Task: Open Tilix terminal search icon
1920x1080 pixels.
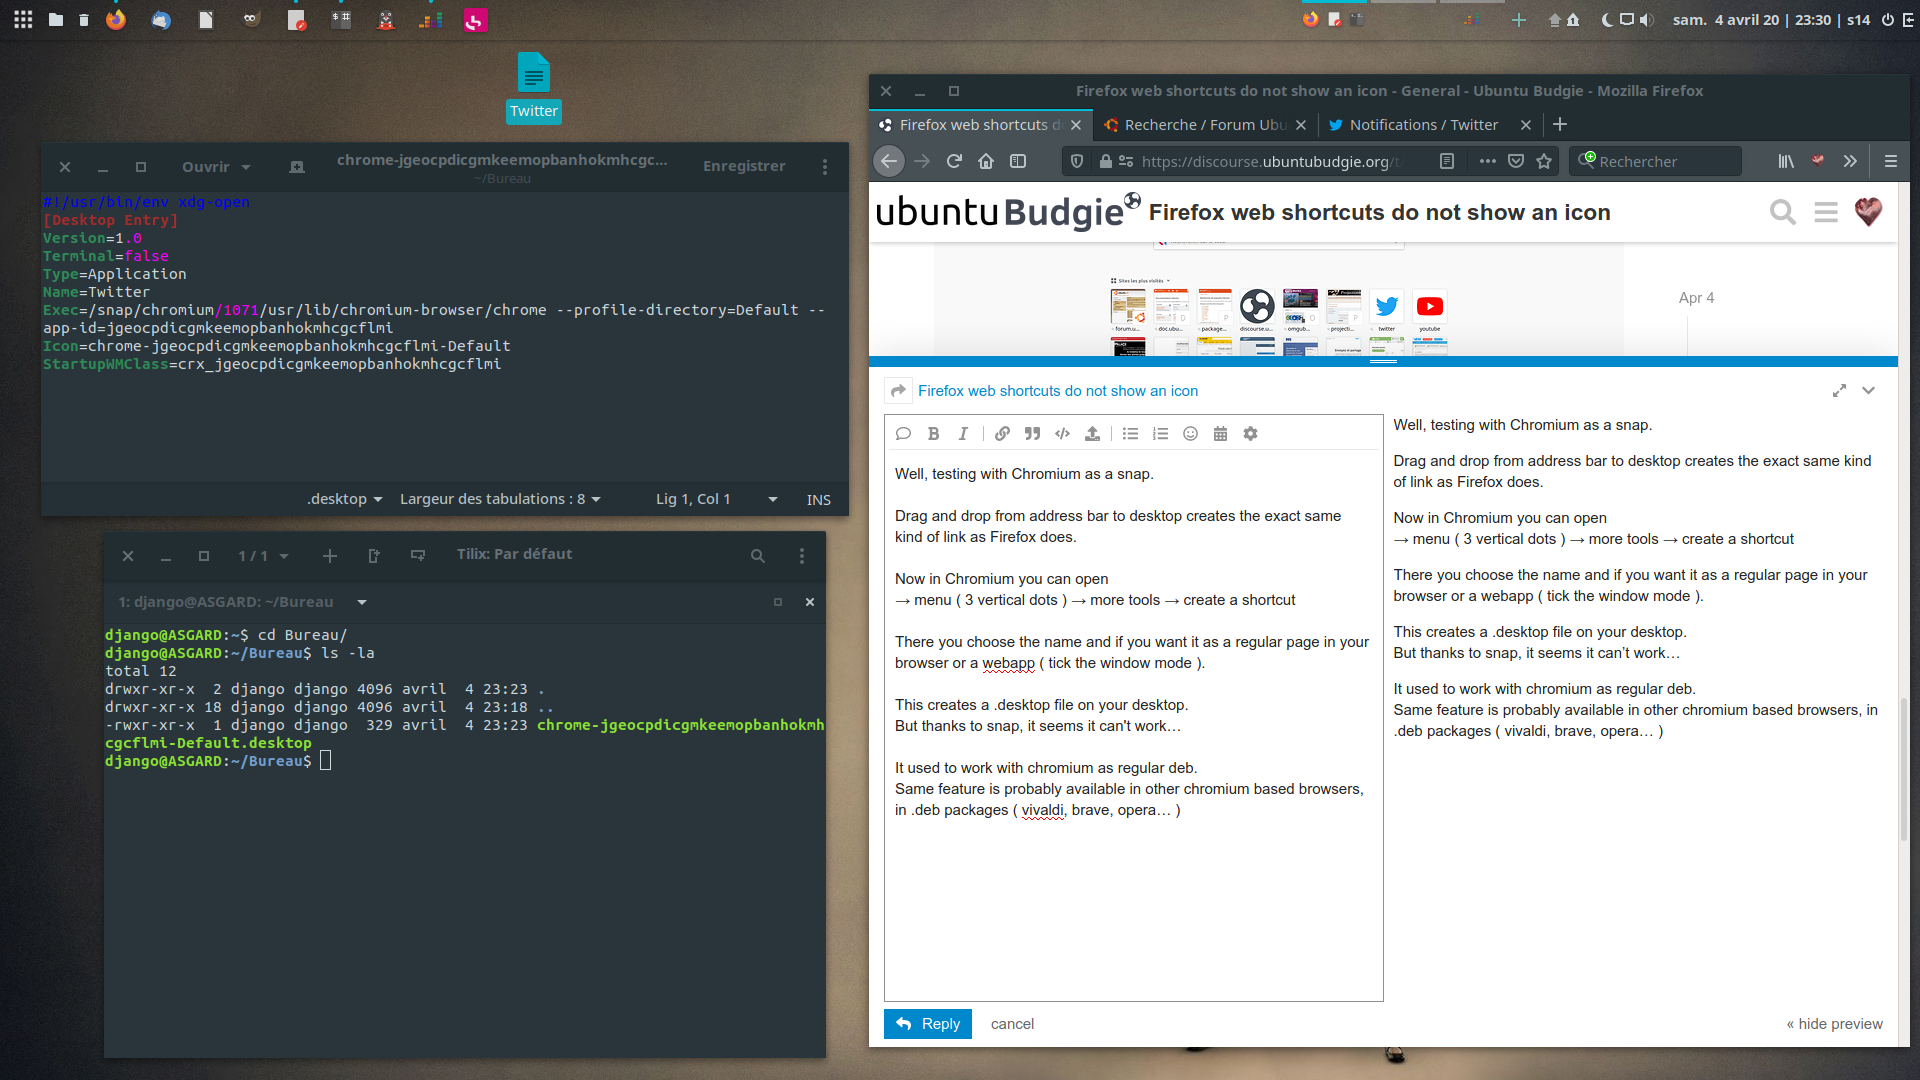Action: tap(758, 556)
